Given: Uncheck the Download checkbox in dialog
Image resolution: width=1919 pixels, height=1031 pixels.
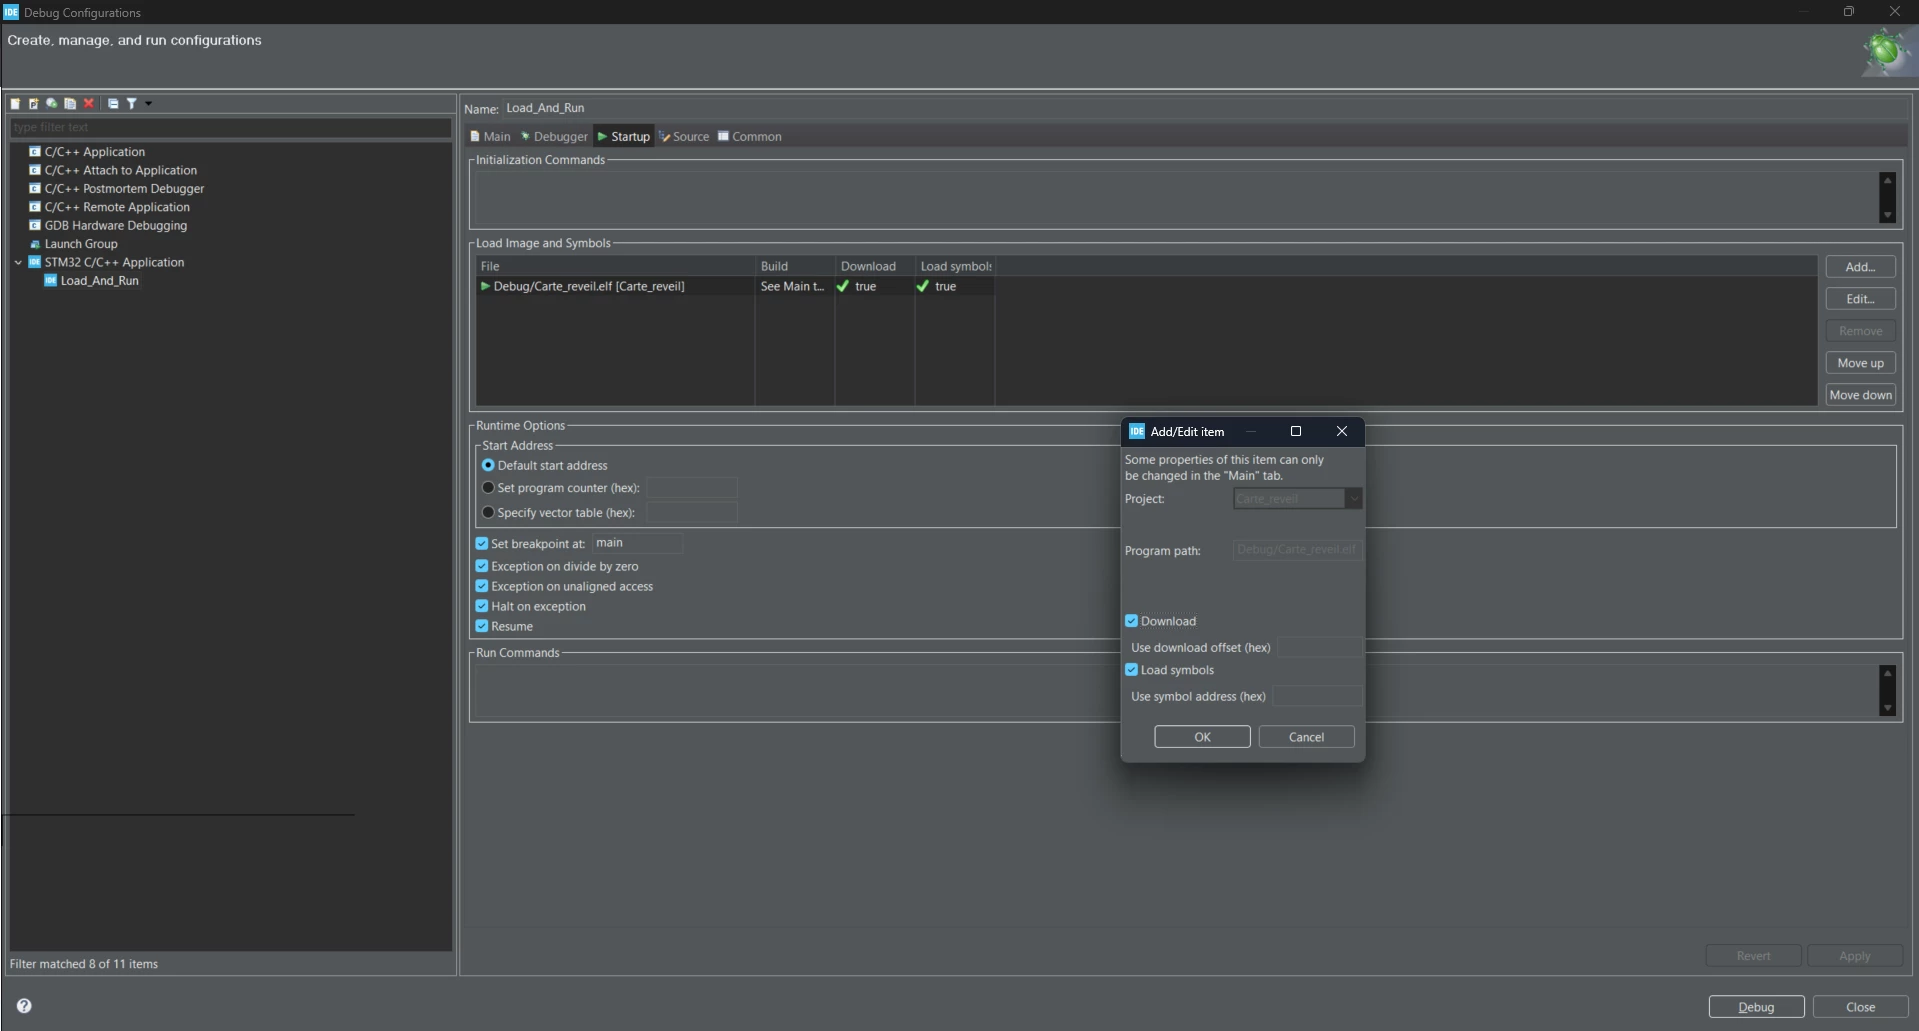Looking at the screenshot, I should pyautogui.click(x=1131, y=621).
